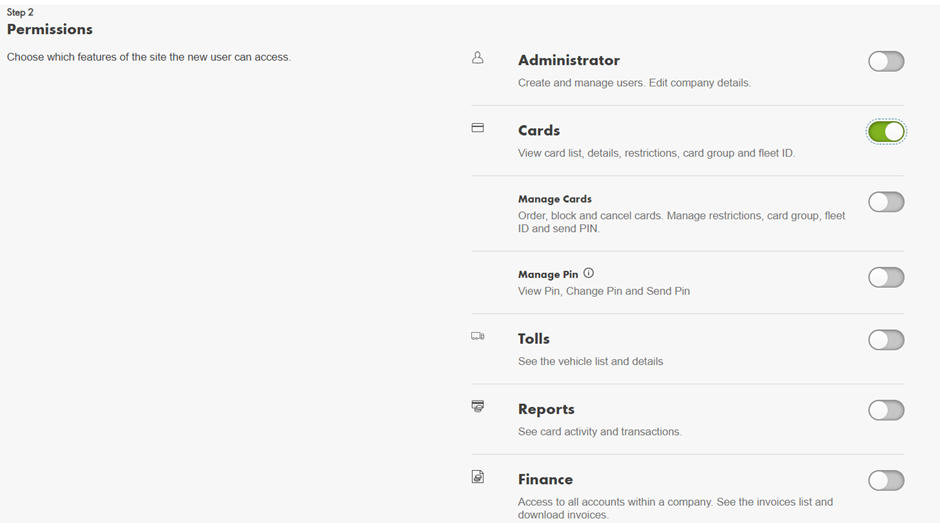Disable the Cards permission toggle

tap(886, 132)
